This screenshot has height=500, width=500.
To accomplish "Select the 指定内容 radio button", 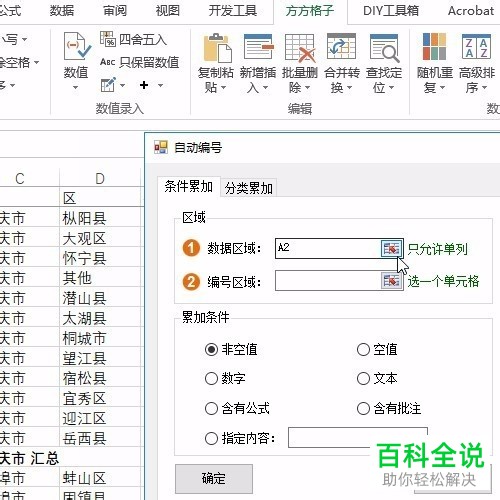I will pyautogui.click(x=211, y=438).
